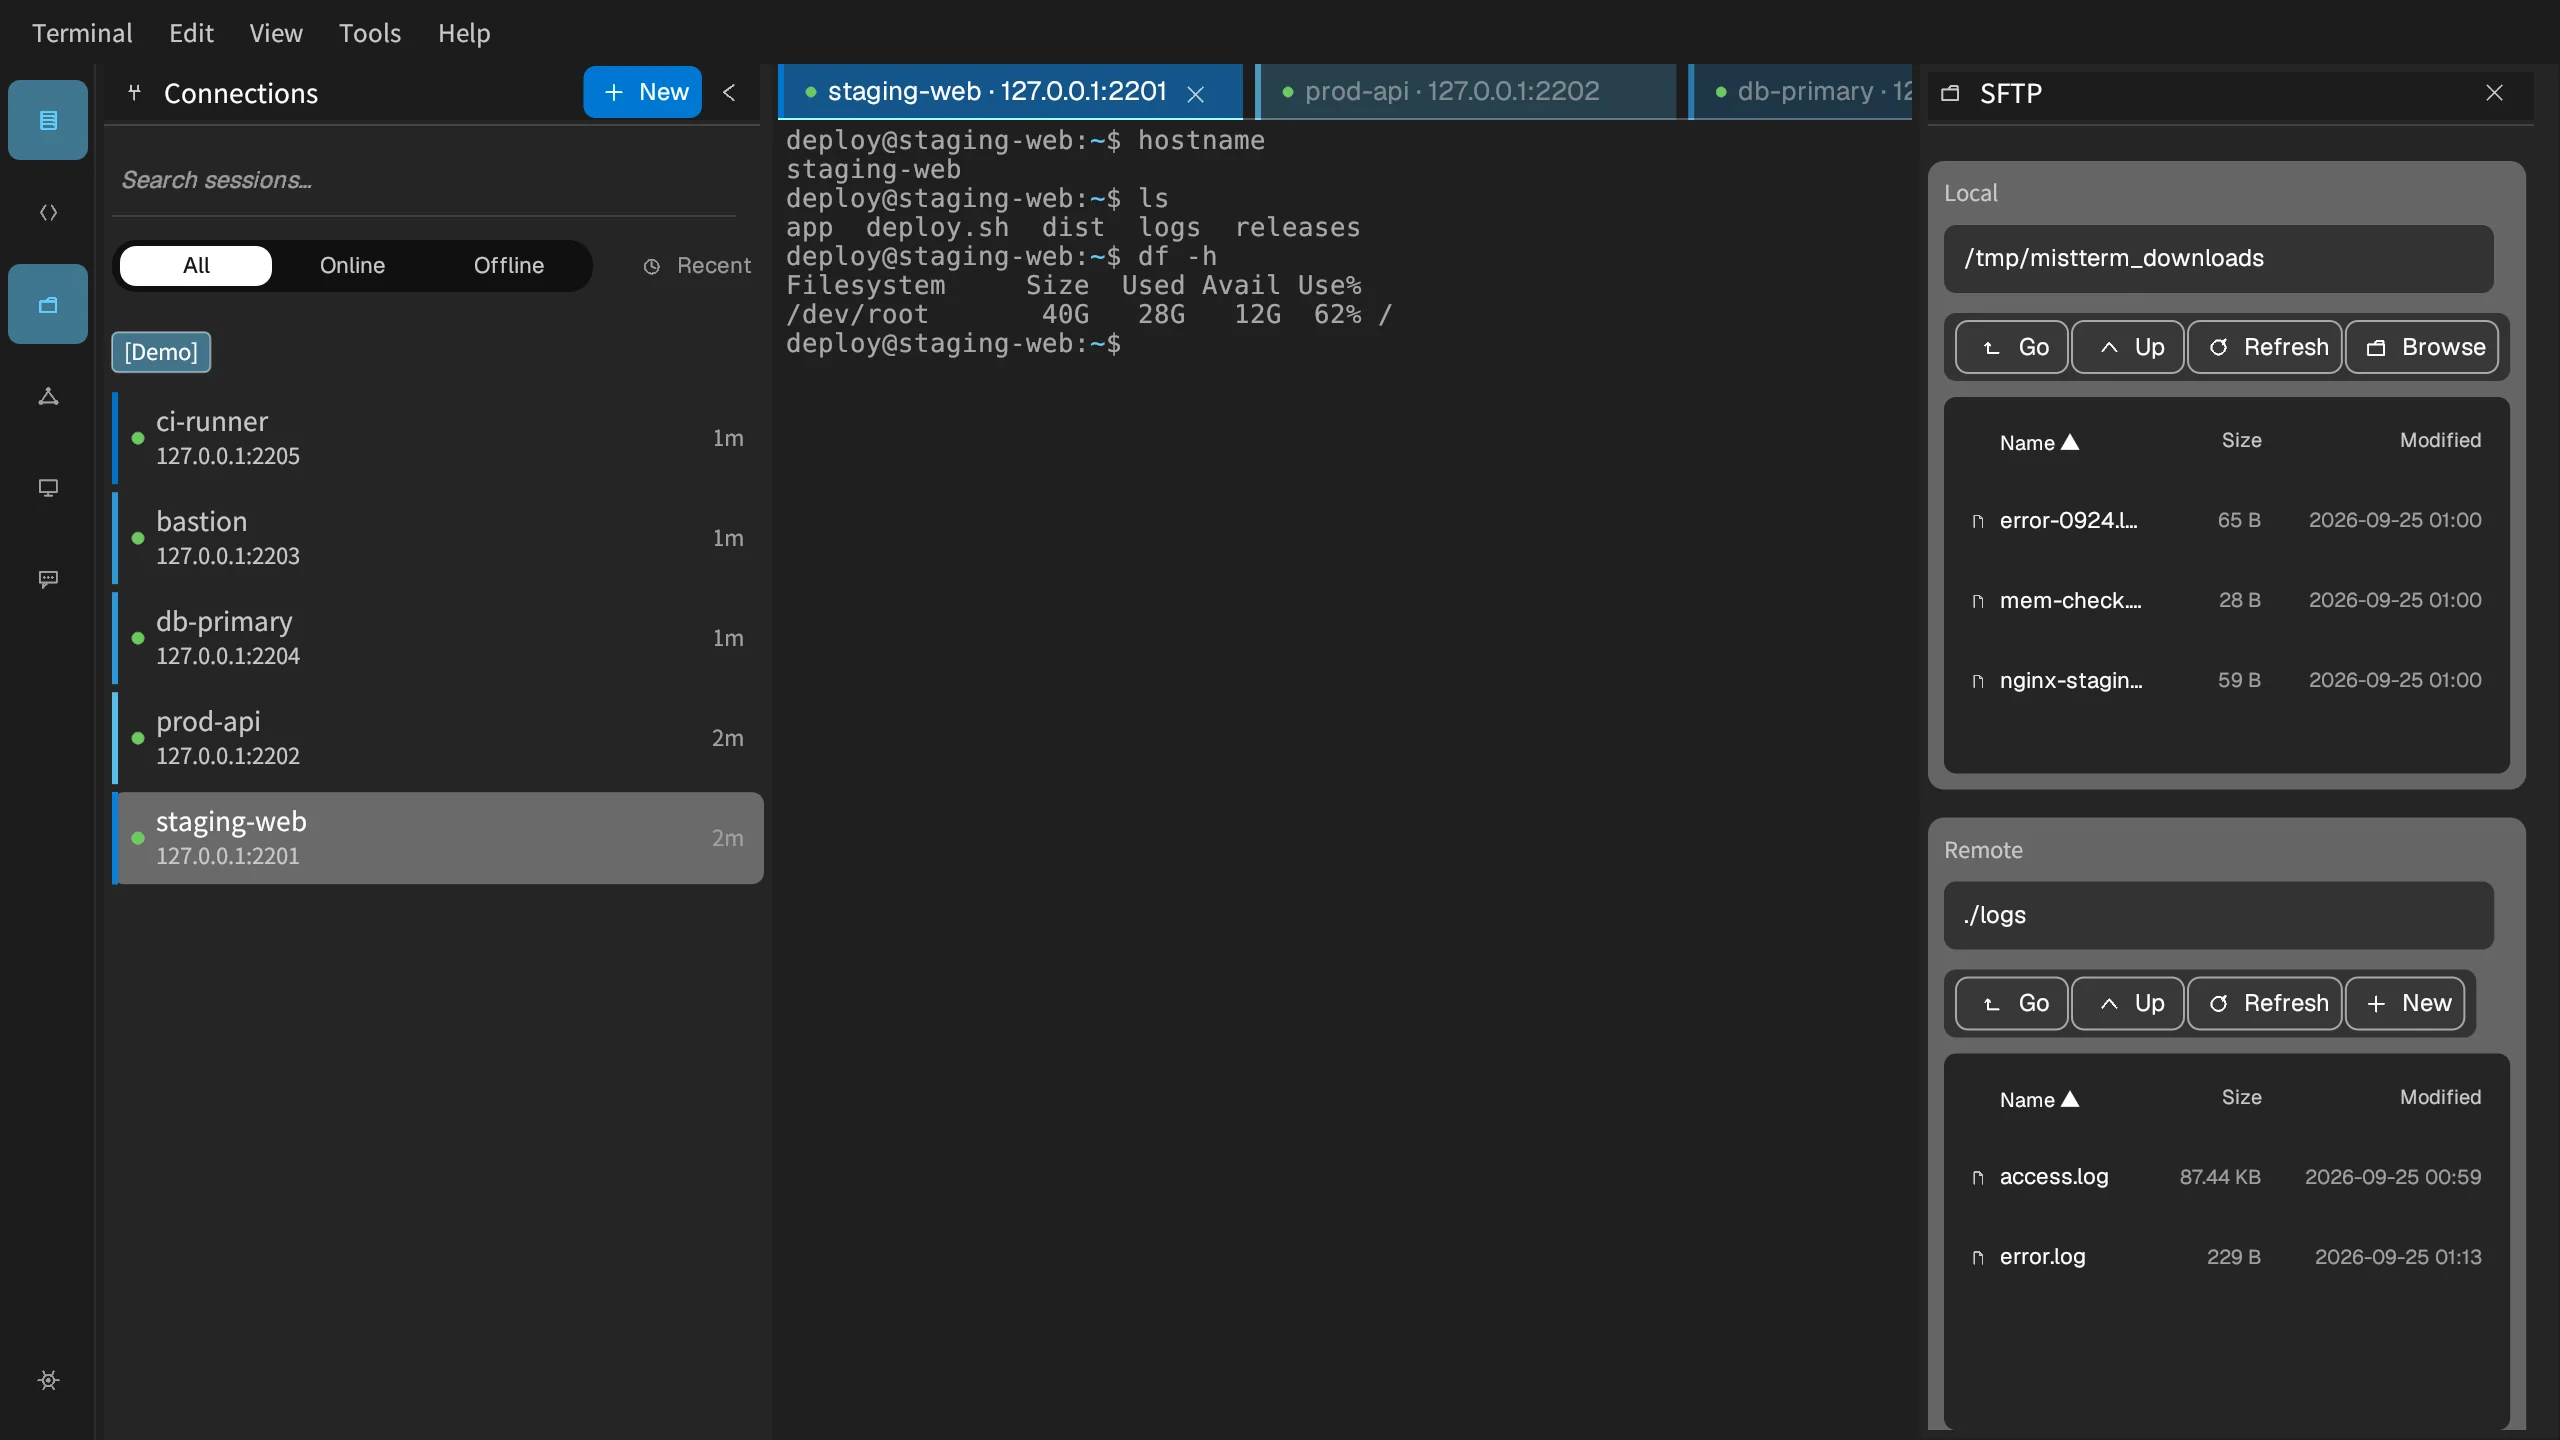Image resolution: width=2560 pixels, height=1440 pixels.
Task: Open the network topology sidebar icon
Action: pos(48,396)
